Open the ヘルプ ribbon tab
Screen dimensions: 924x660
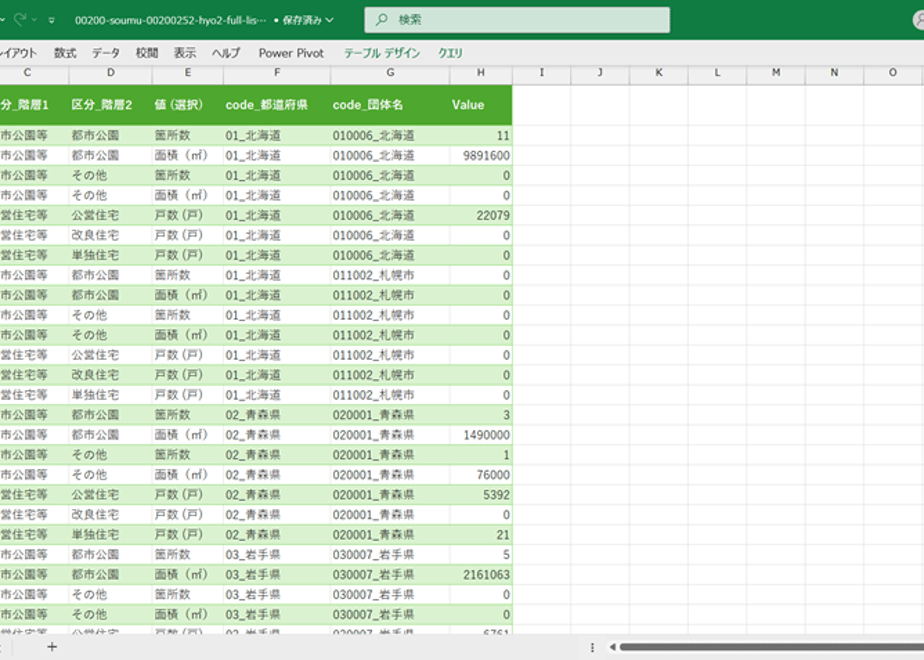tap(226, 53)
